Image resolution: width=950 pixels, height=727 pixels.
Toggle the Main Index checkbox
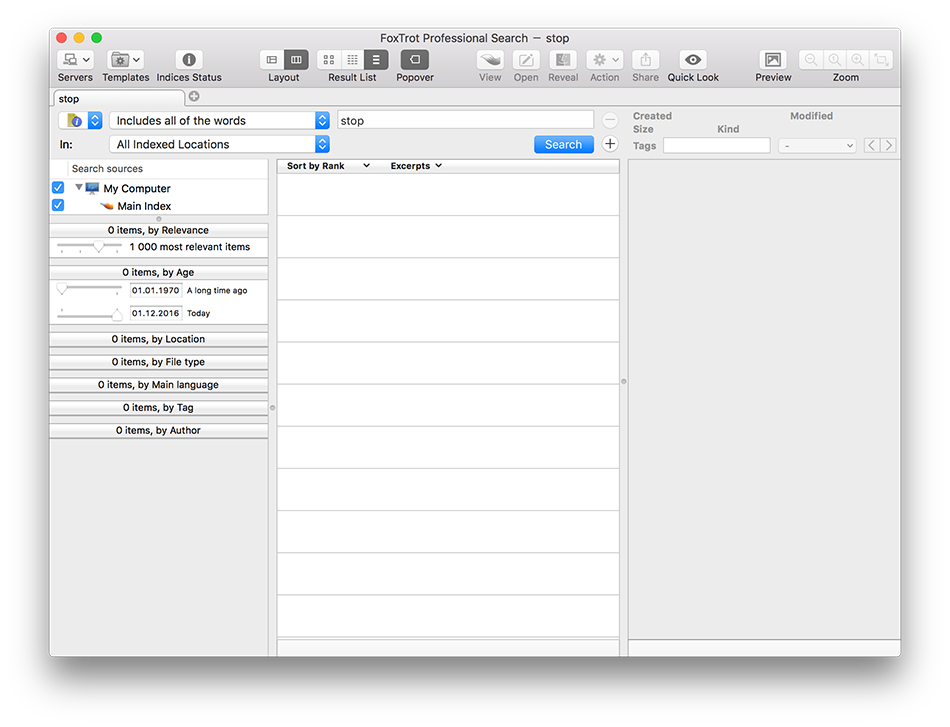tap(58, 205)
